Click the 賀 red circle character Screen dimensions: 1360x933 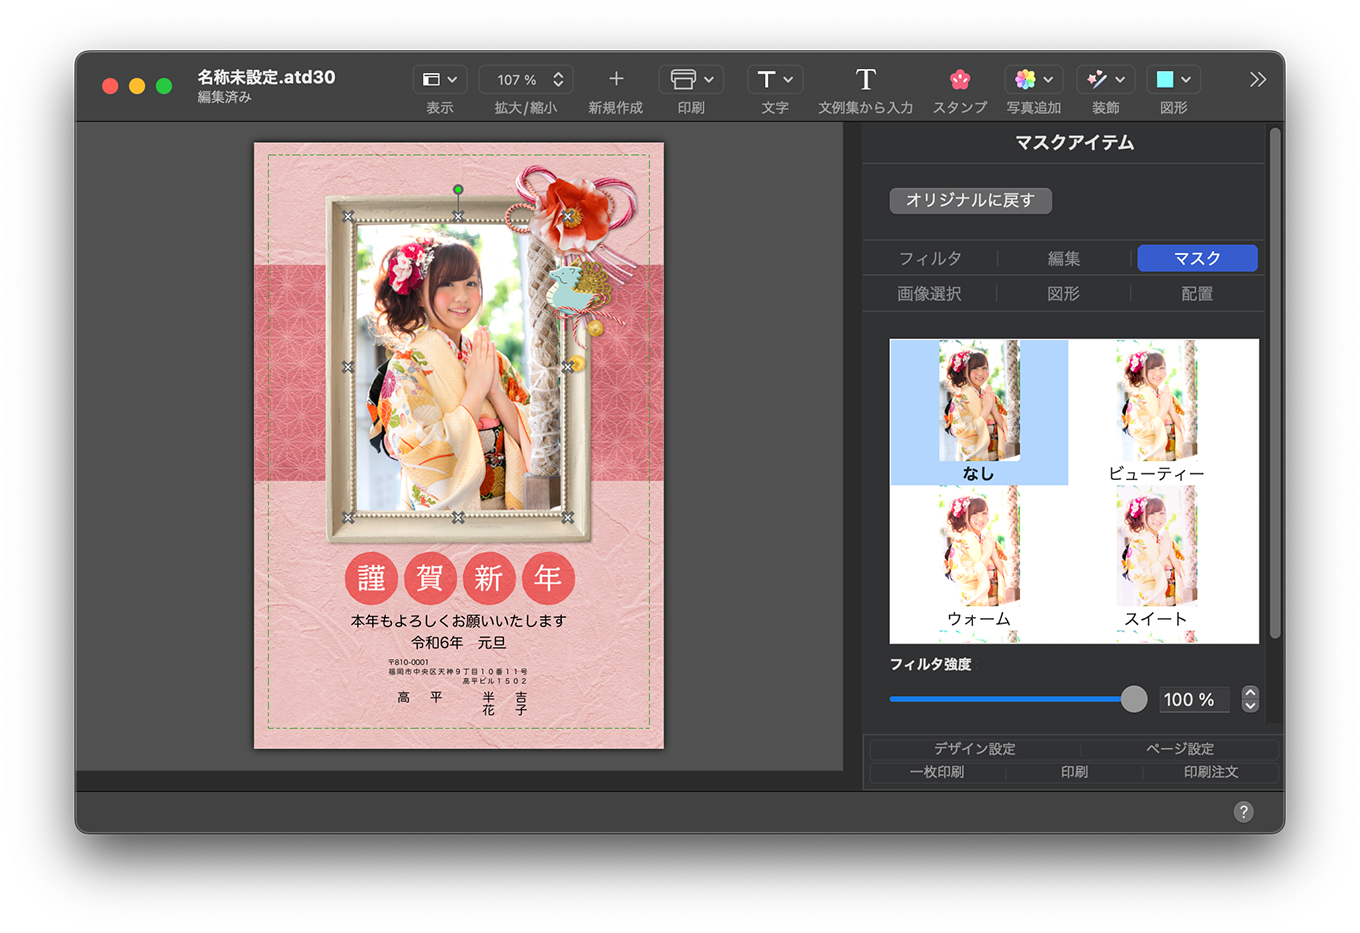430,577
